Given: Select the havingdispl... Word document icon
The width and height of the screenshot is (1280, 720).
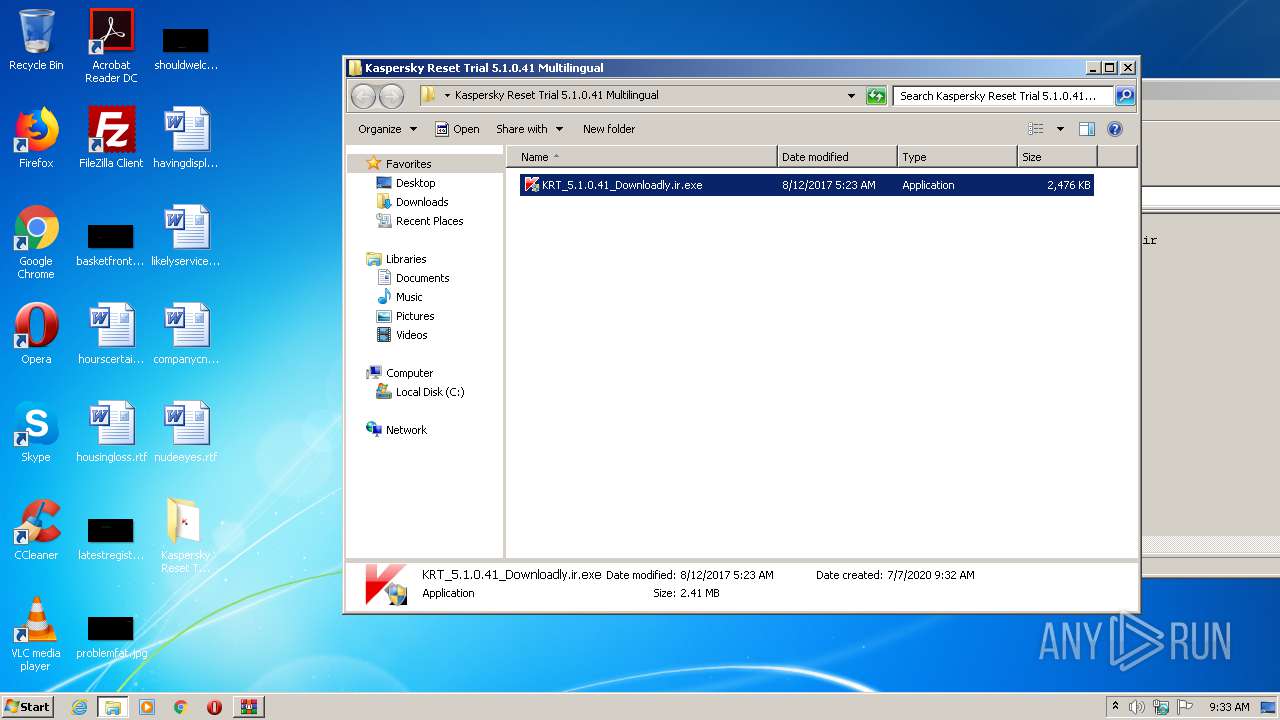Looking at the screenshot, I should point(186,138).
